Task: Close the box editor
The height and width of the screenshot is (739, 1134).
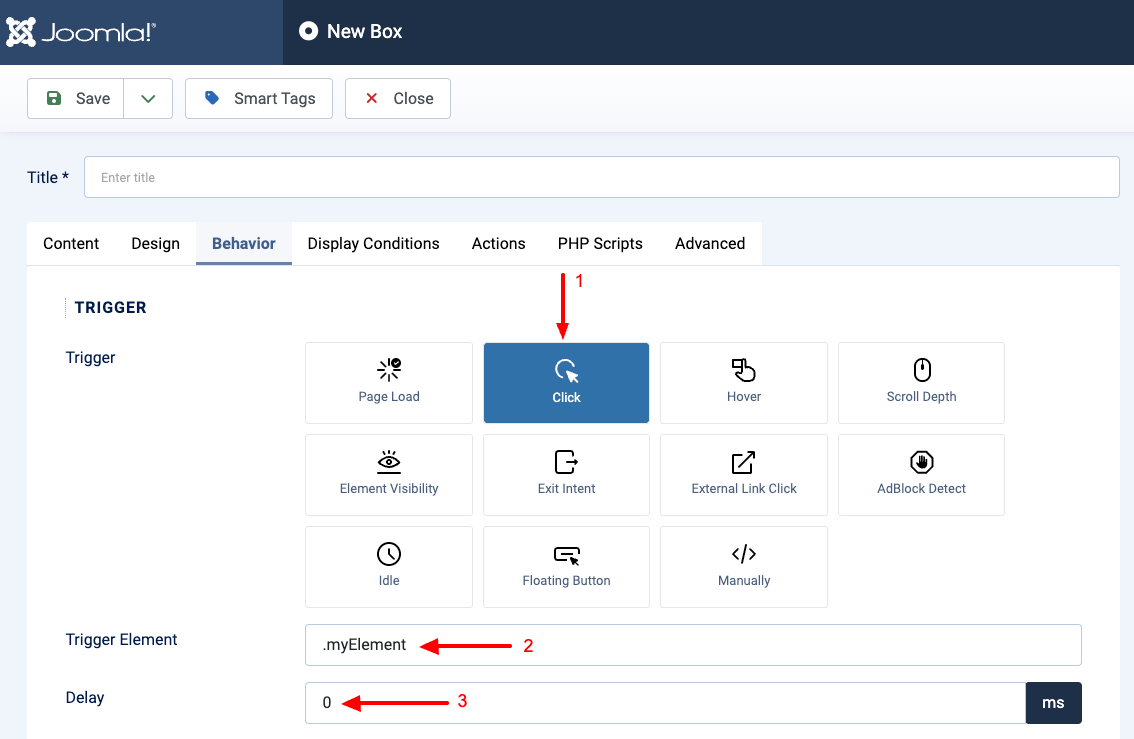Action: pos(398,98)
